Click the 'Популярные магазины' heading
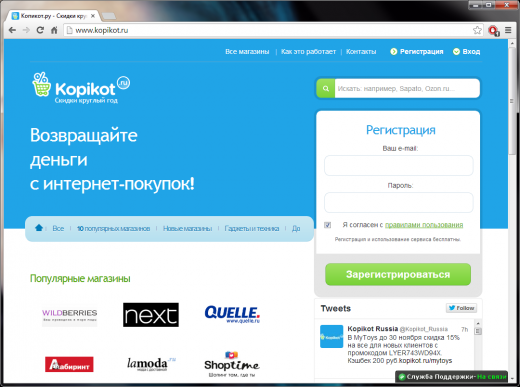Screen dimensions: 520x387 [x=80, y=278]
